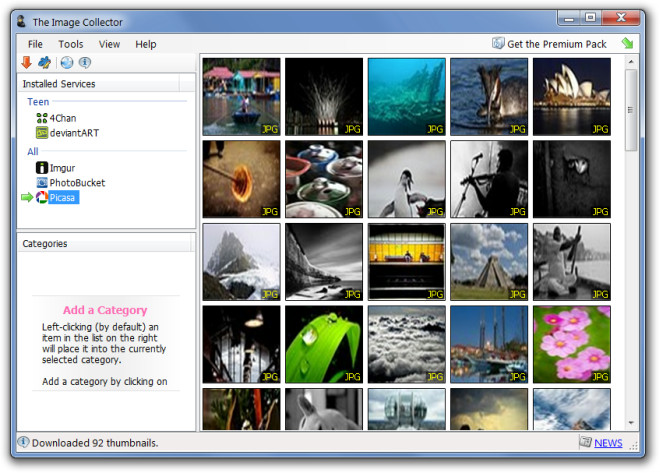This screenshot has height=473, width=660.
Task: Click the orange download arrow toolbar icon
Action: pyautogui.click(x=27, y=63)
